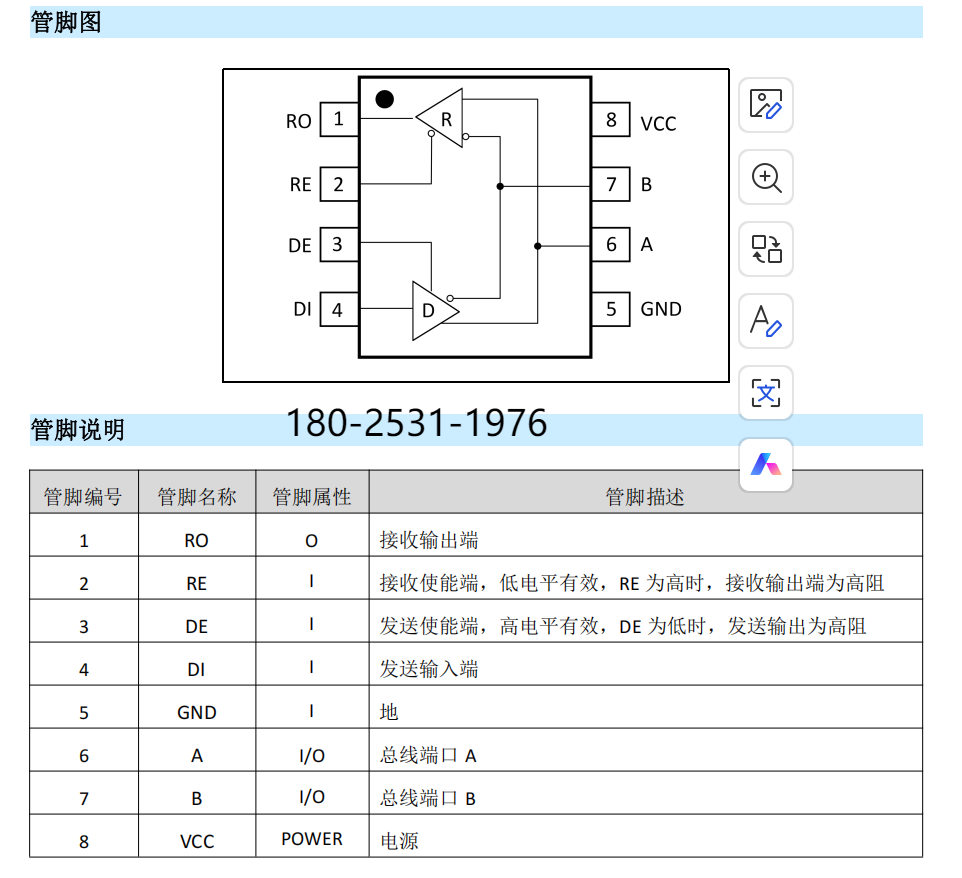This screenshot has width=962, height=878.
Task: Click the RO label beside pin 1
Action: tap(299, 121)
